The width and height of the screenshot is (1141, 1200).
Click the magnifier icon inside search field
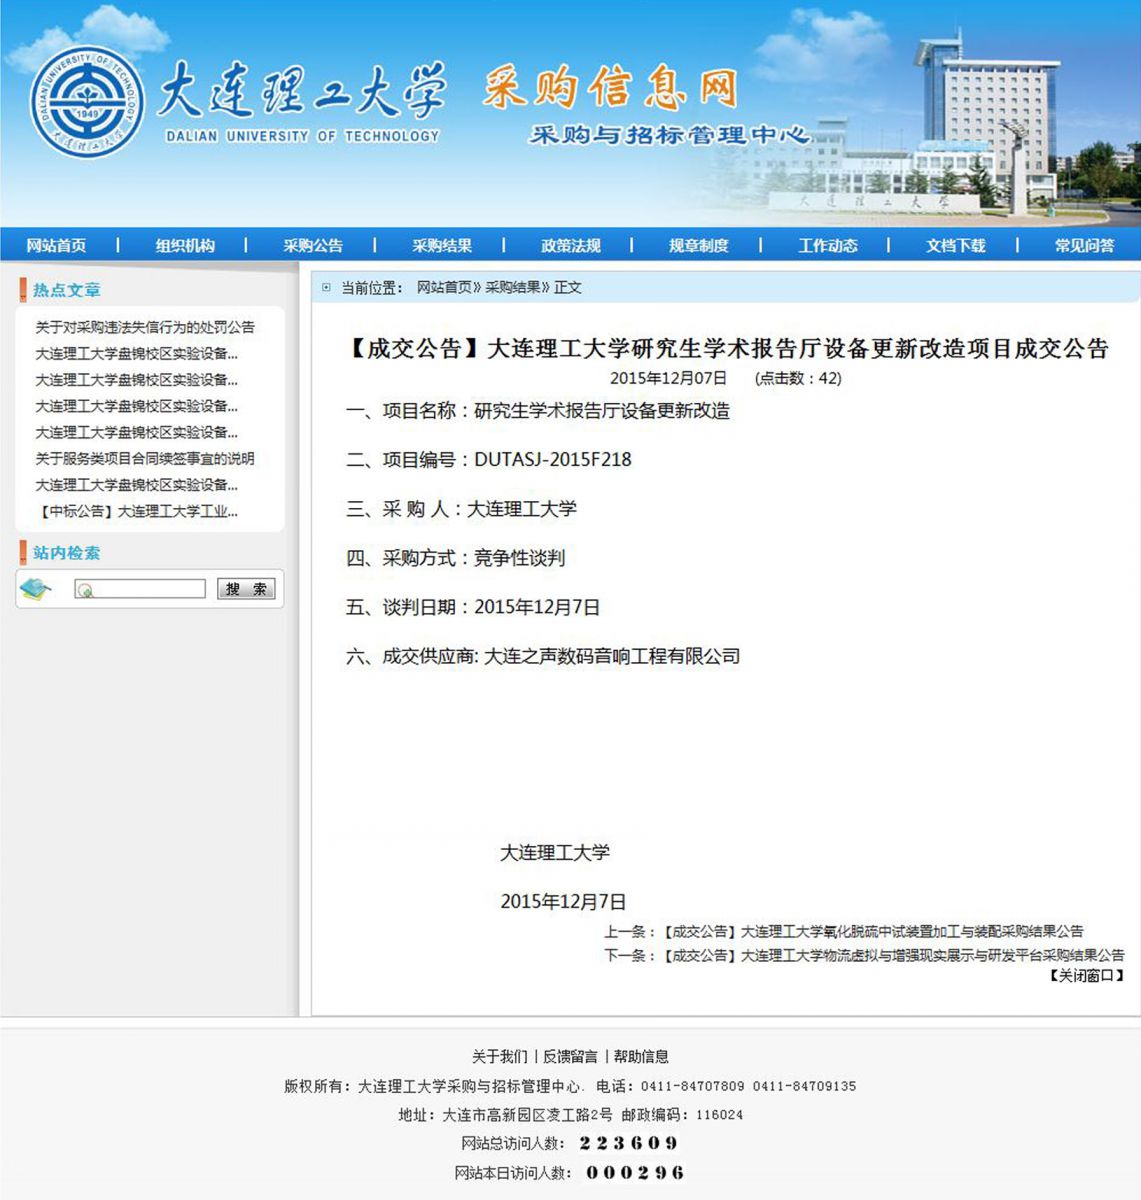[x=85, y=590]
